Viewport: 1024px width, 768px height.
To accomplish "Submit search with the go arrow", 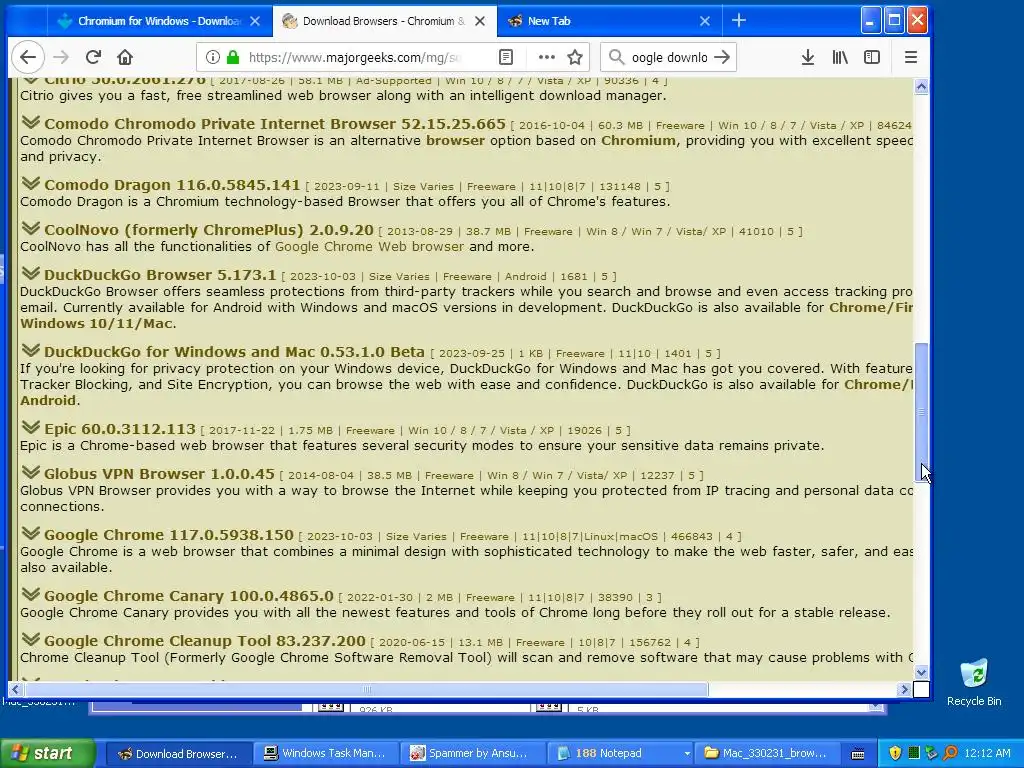I will [722, 57].
